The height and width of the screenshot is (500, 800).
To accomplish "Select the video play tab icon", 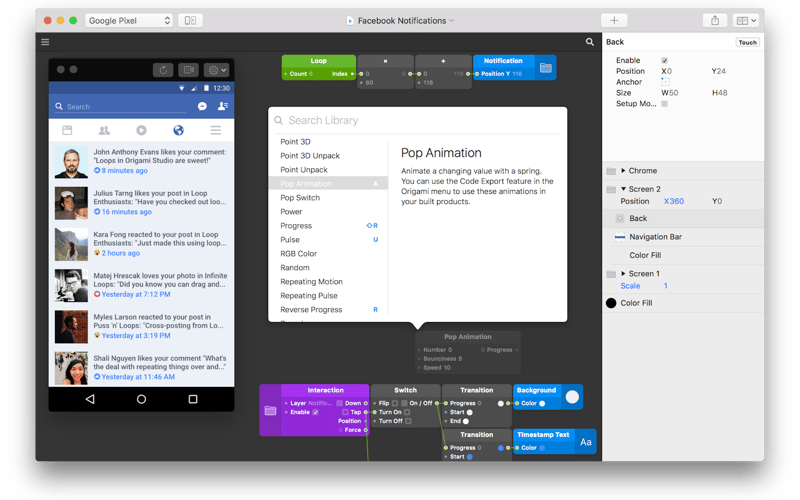I will point(141,130).
